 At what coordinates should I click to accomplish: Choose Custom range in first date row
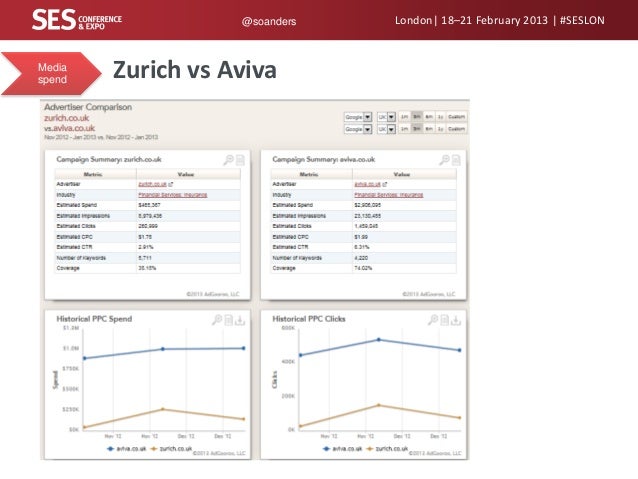point(456,117)
